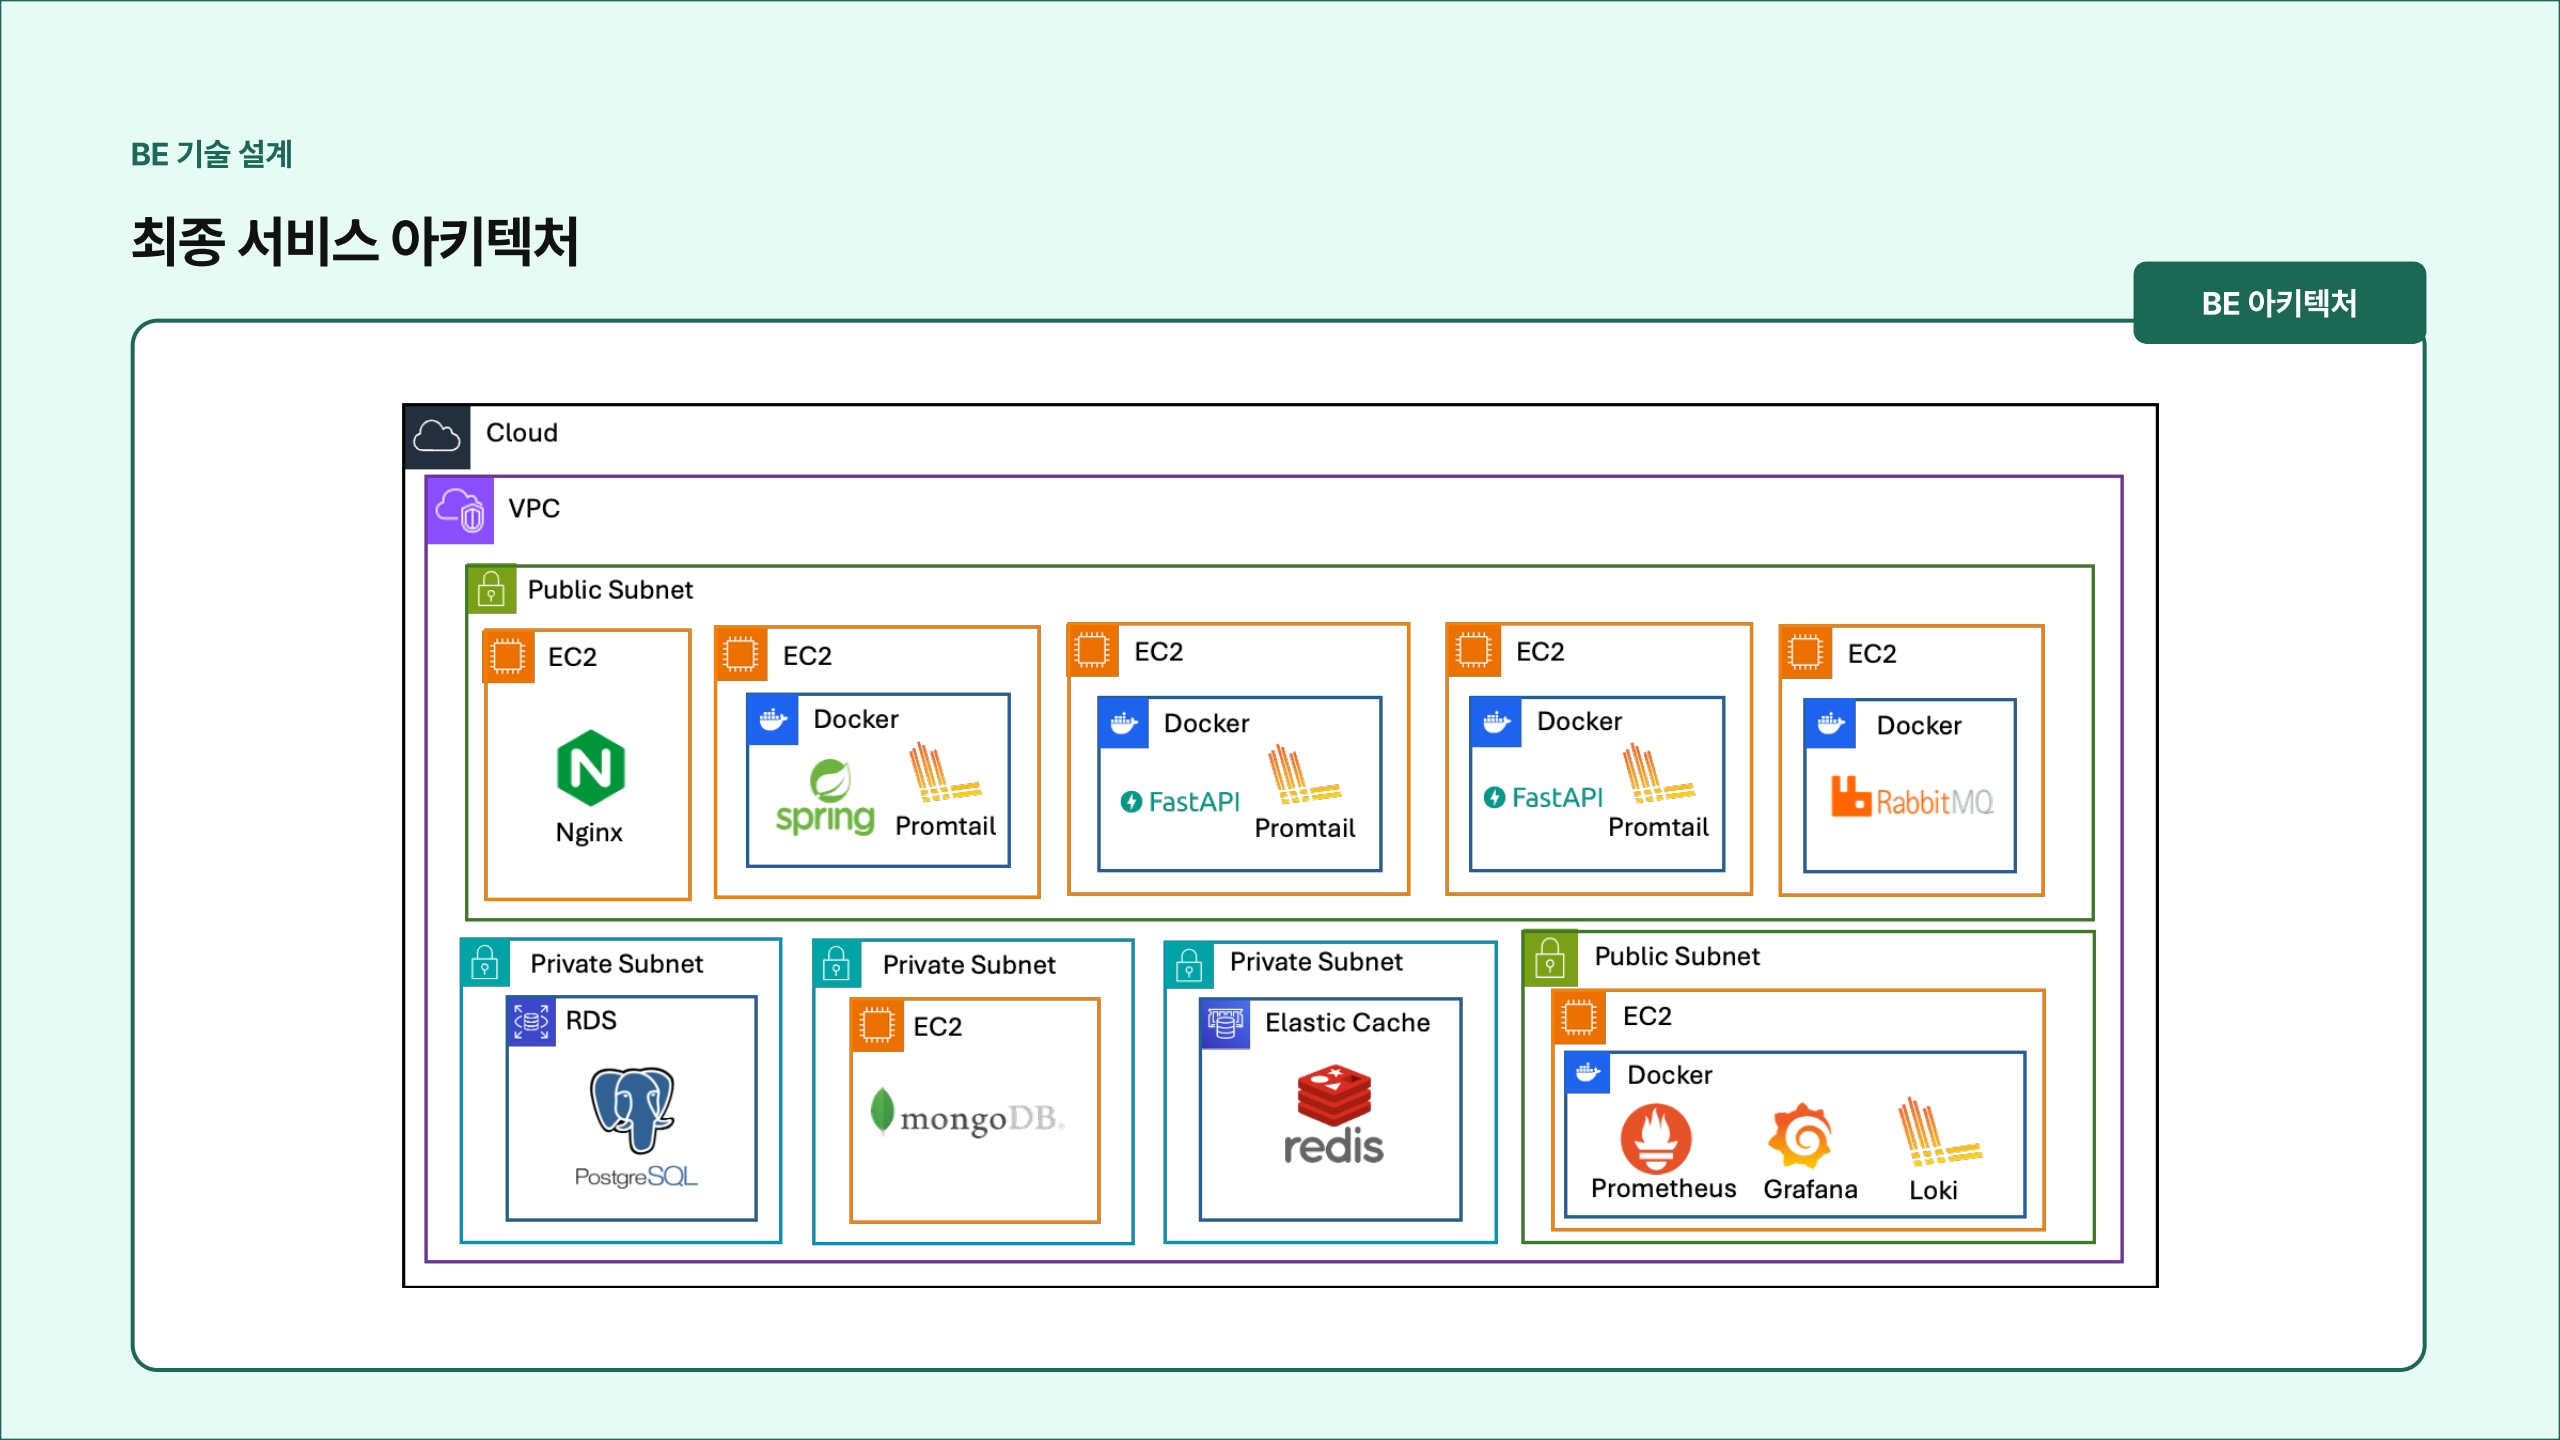Viewport: 2560px width, 1440px height.
Task: Click the top Public Subnet lock icon
Action: (491, 590)
